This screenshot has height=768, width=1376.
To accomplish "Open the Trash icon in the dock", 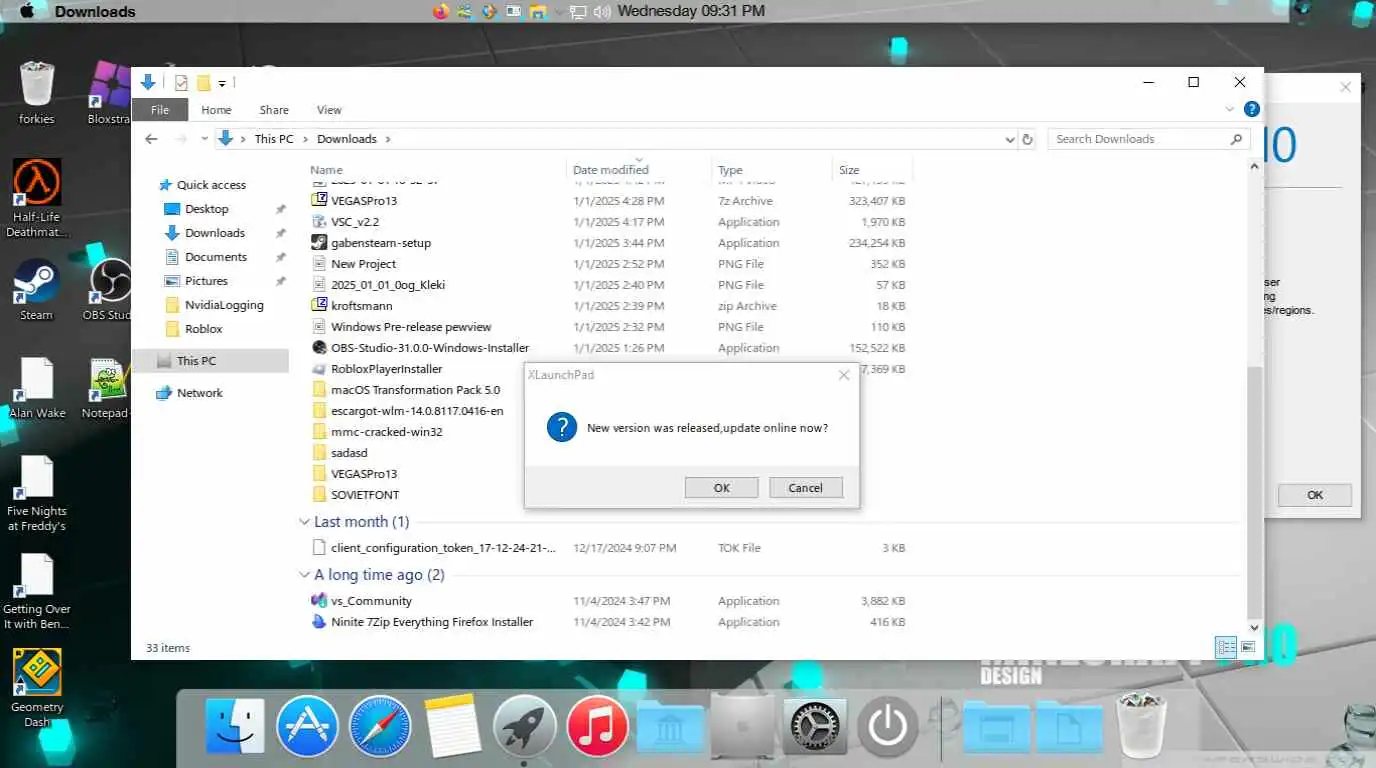I will (x=1141, y=726).
